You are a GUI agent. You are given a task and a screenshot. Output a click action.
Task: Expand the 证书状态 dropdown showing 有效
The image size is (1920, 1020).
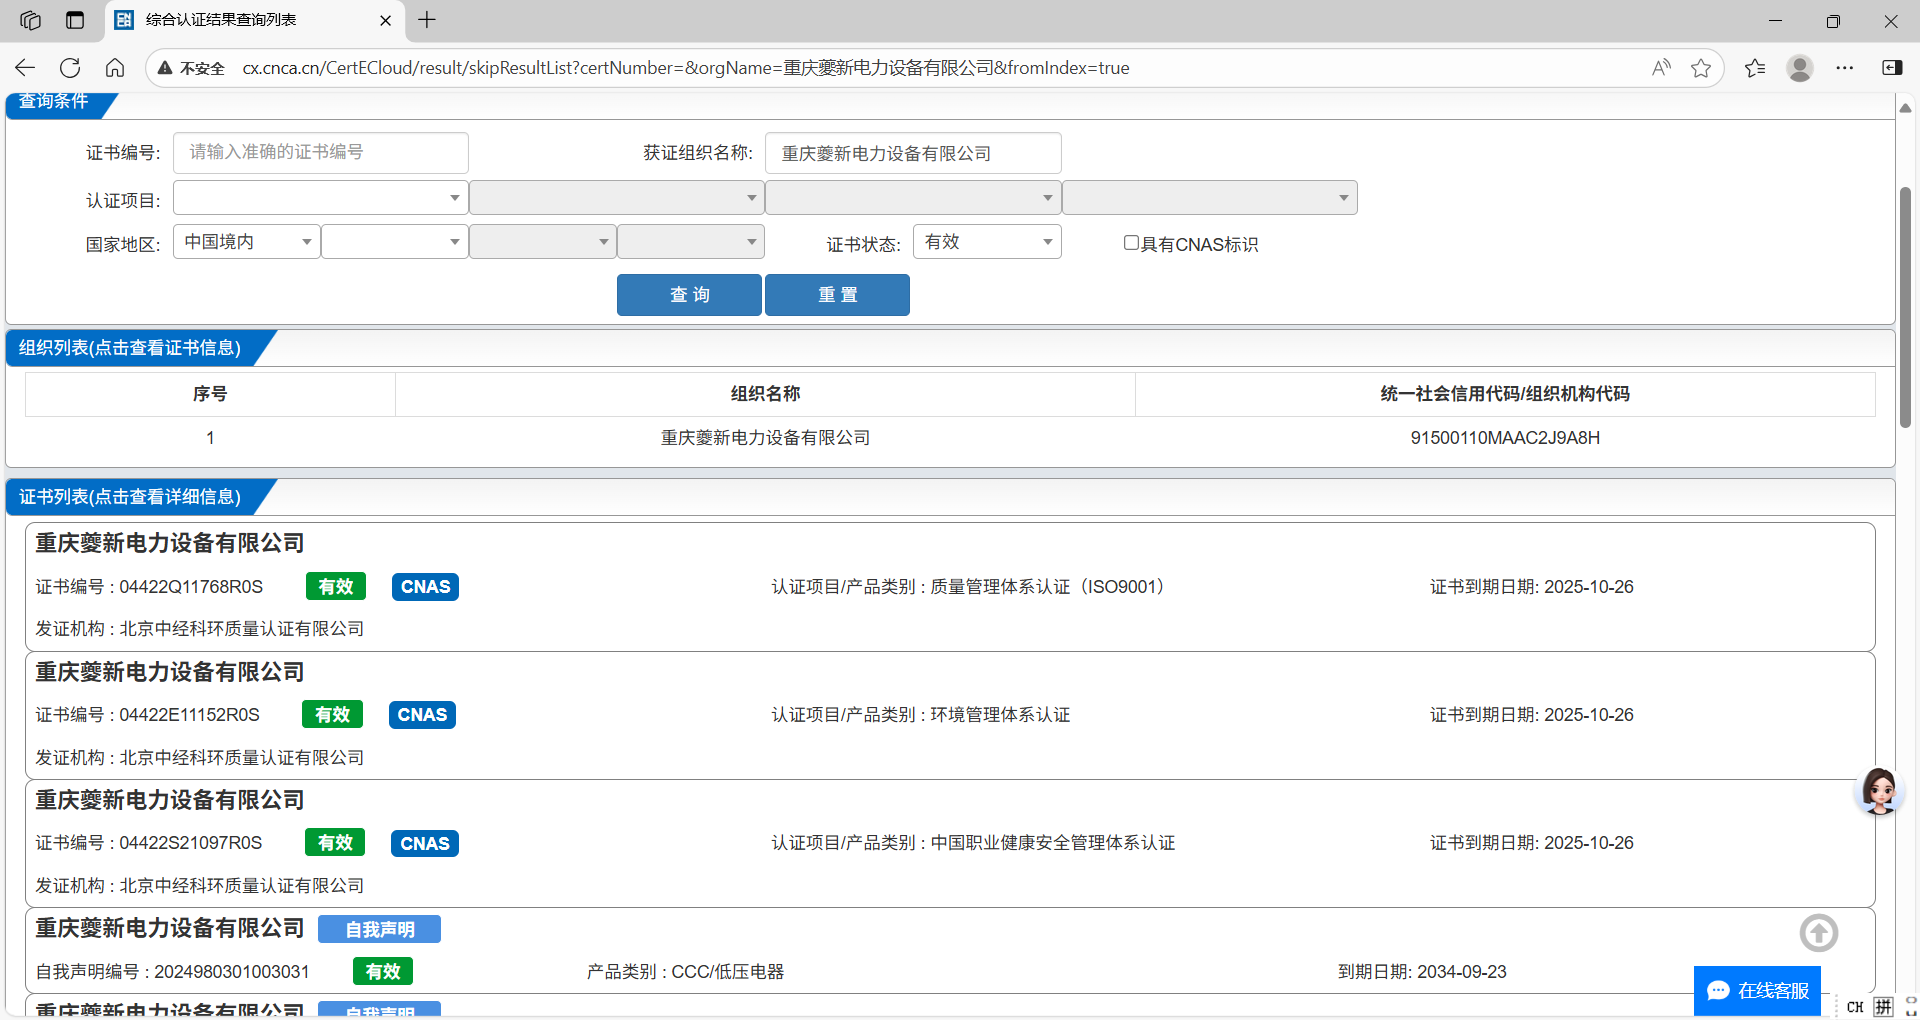pyautogui.click(x=986, y=242)
